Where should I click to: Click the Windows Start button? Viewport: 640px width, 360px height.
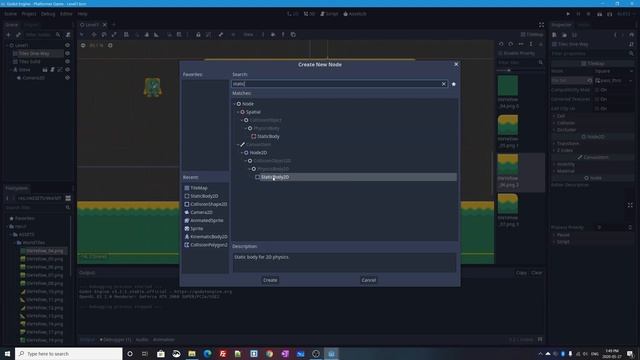pos(7,353)
